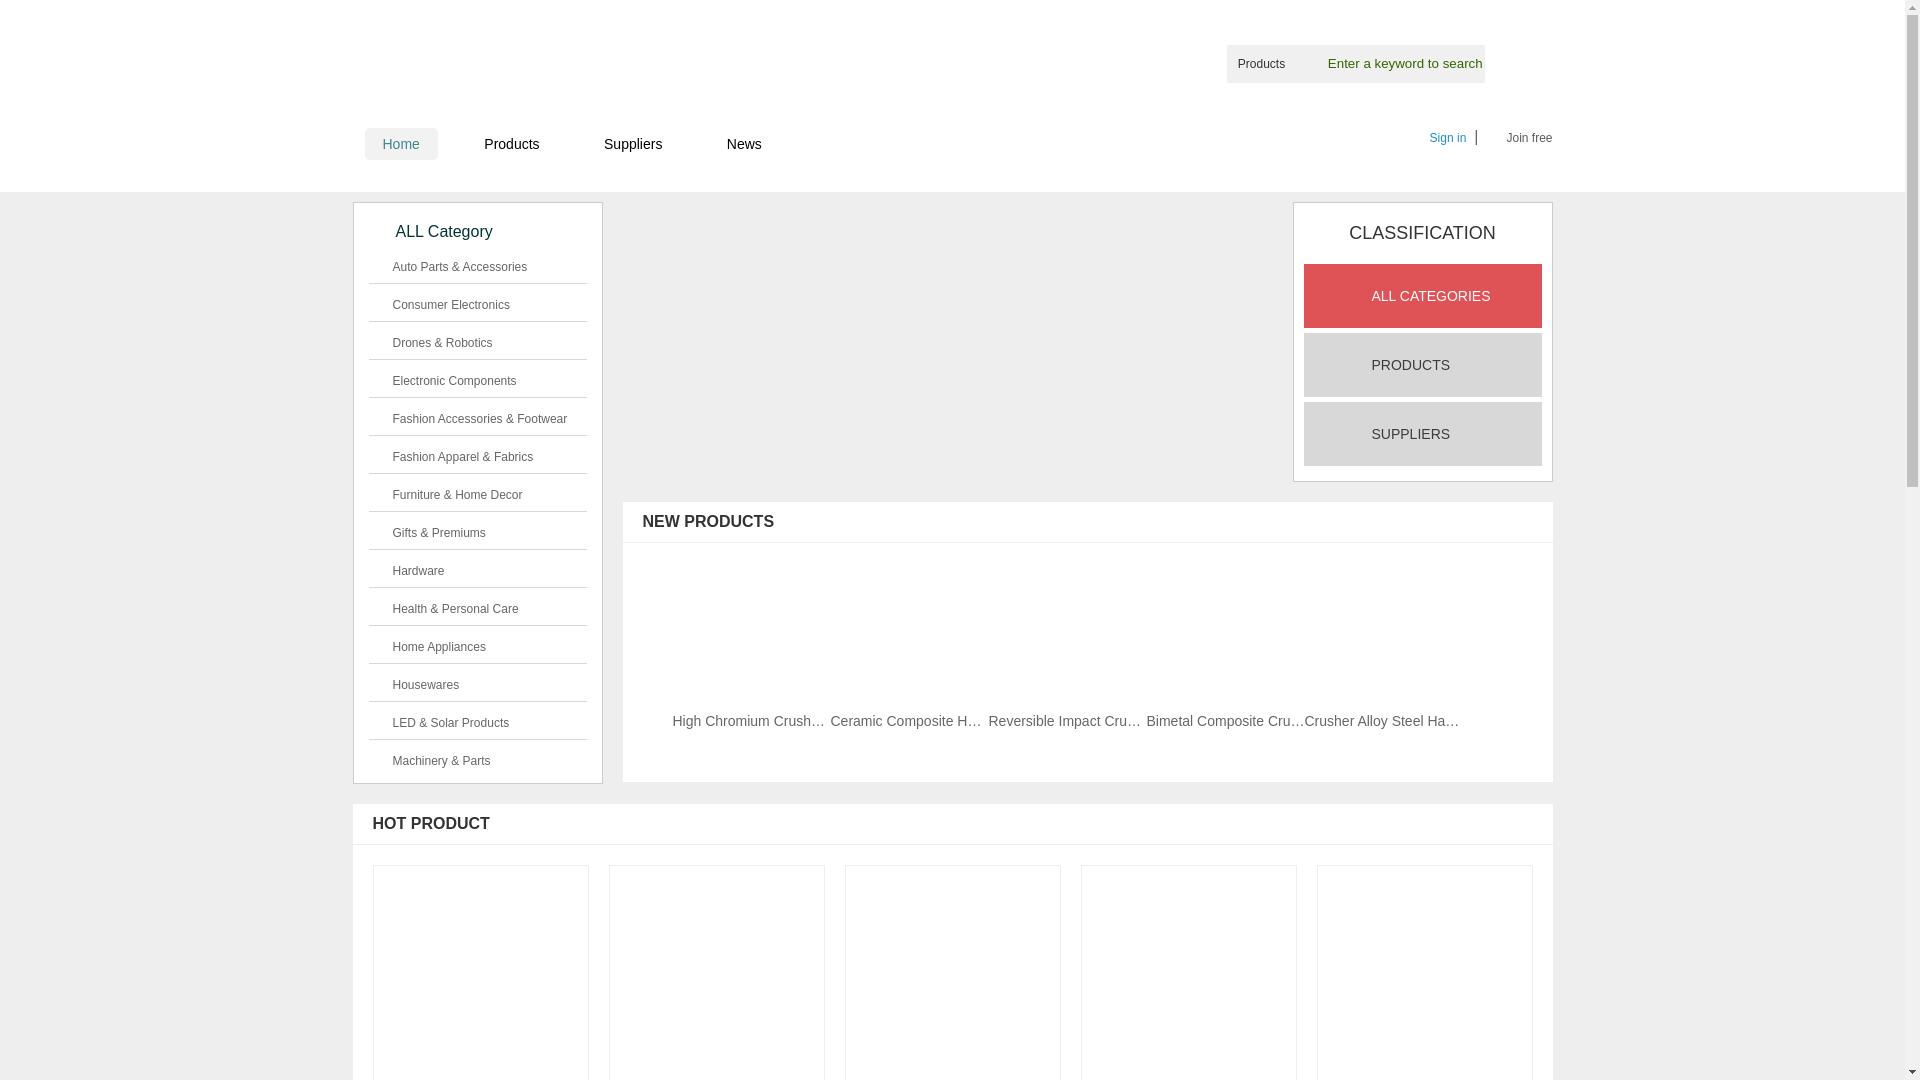The width and height of the screenshot is (1920, 1080).
Task: Open the News navigation tab
Action: [743, 144]
